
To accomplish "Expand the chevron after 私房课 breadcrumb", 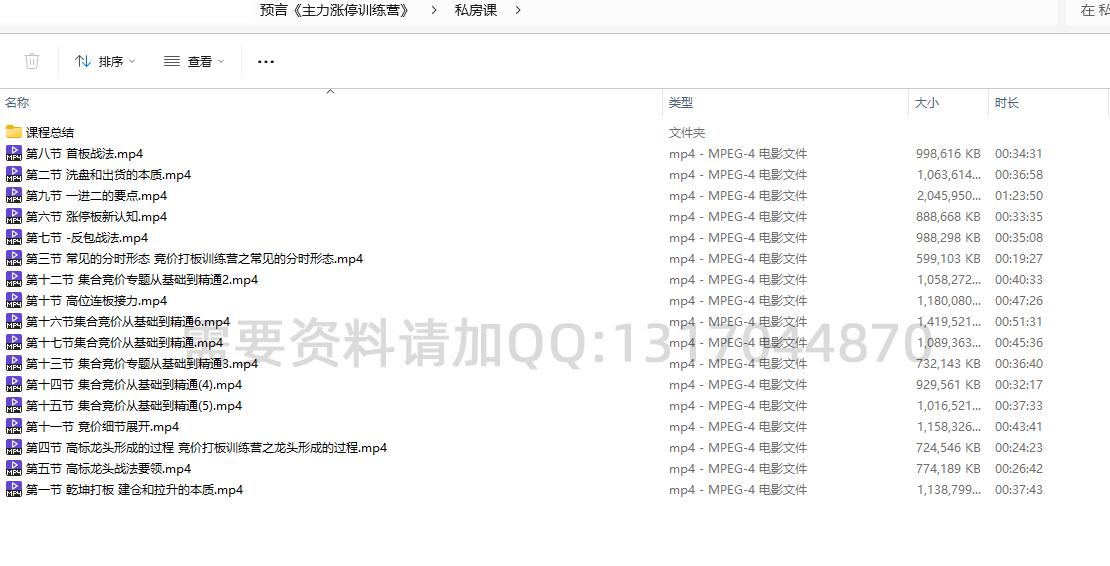I will tap(518, 10).
